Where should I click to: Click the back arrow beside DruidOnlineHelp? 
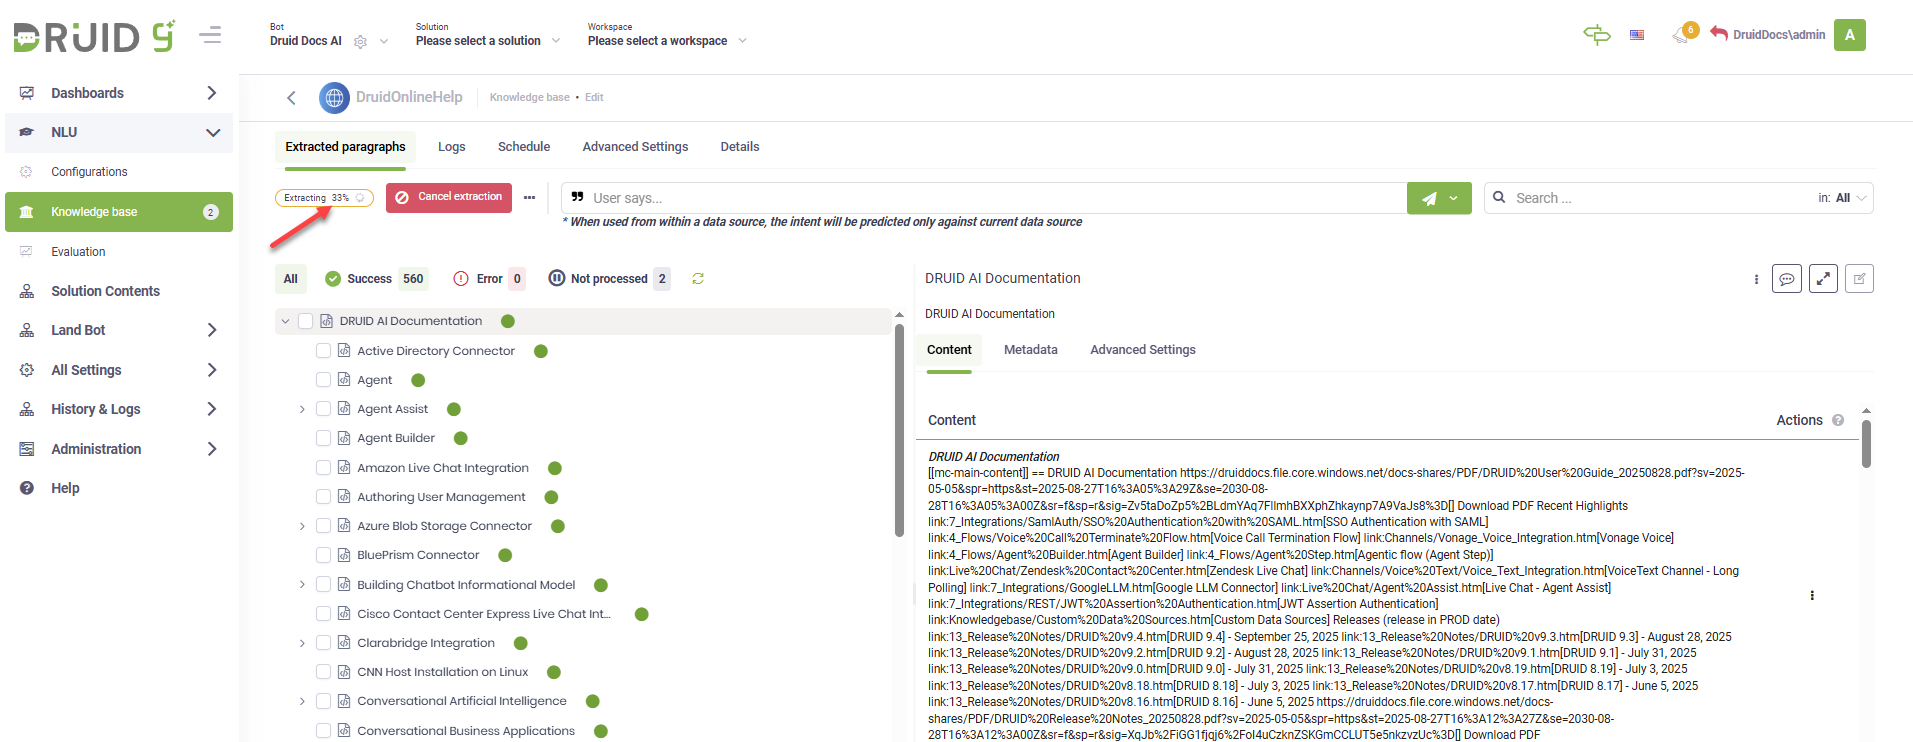(x=291, y=97)
